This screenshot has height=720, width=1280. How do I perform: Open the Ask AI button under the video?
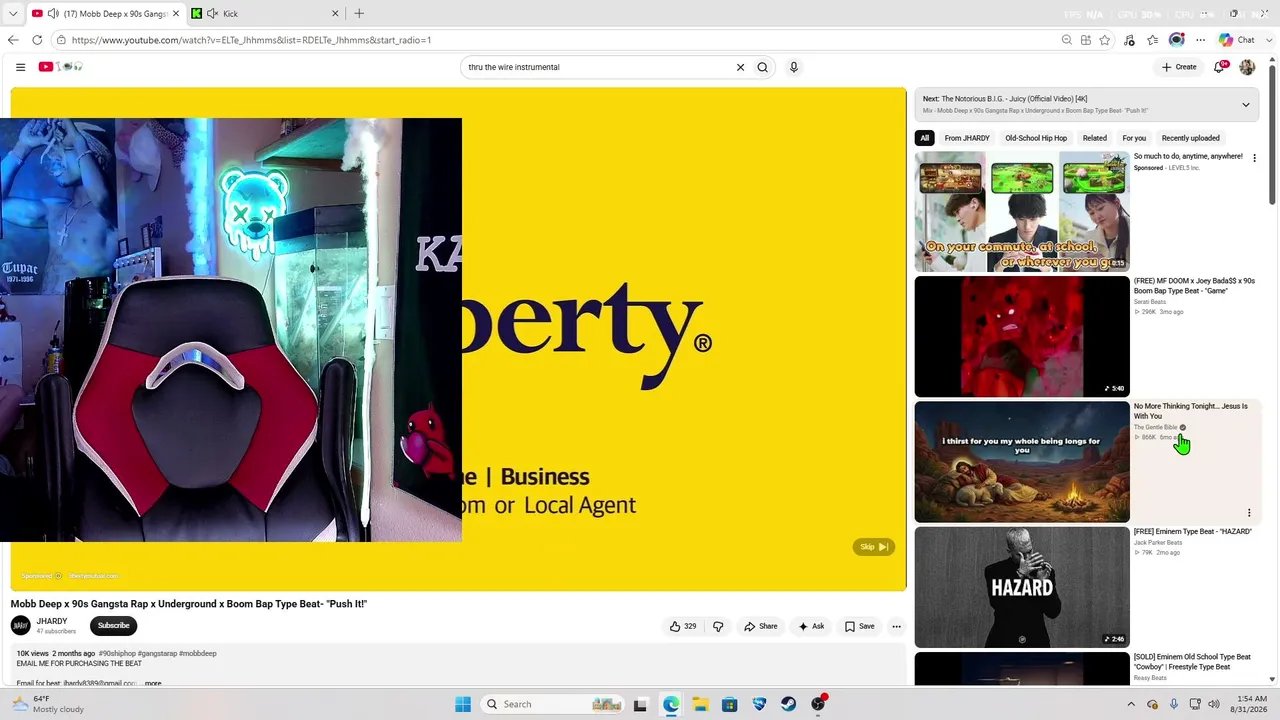coord(811,627)
